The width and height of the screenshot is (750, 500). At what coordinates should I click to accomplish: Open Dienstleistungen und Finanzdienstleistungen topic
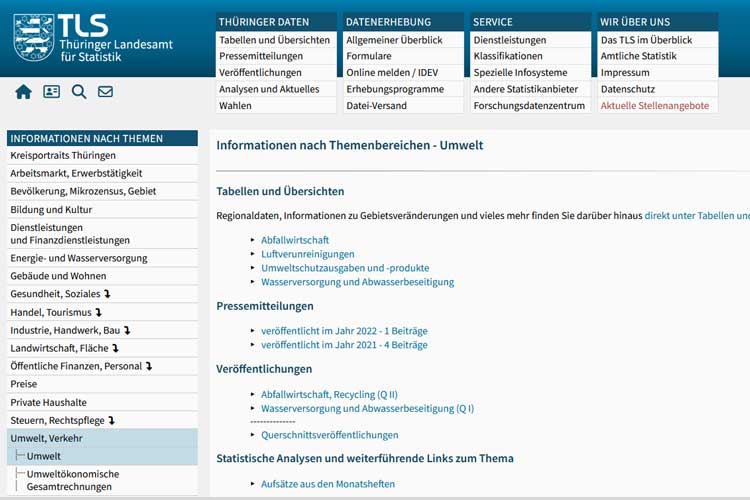[x=102, y=233]
